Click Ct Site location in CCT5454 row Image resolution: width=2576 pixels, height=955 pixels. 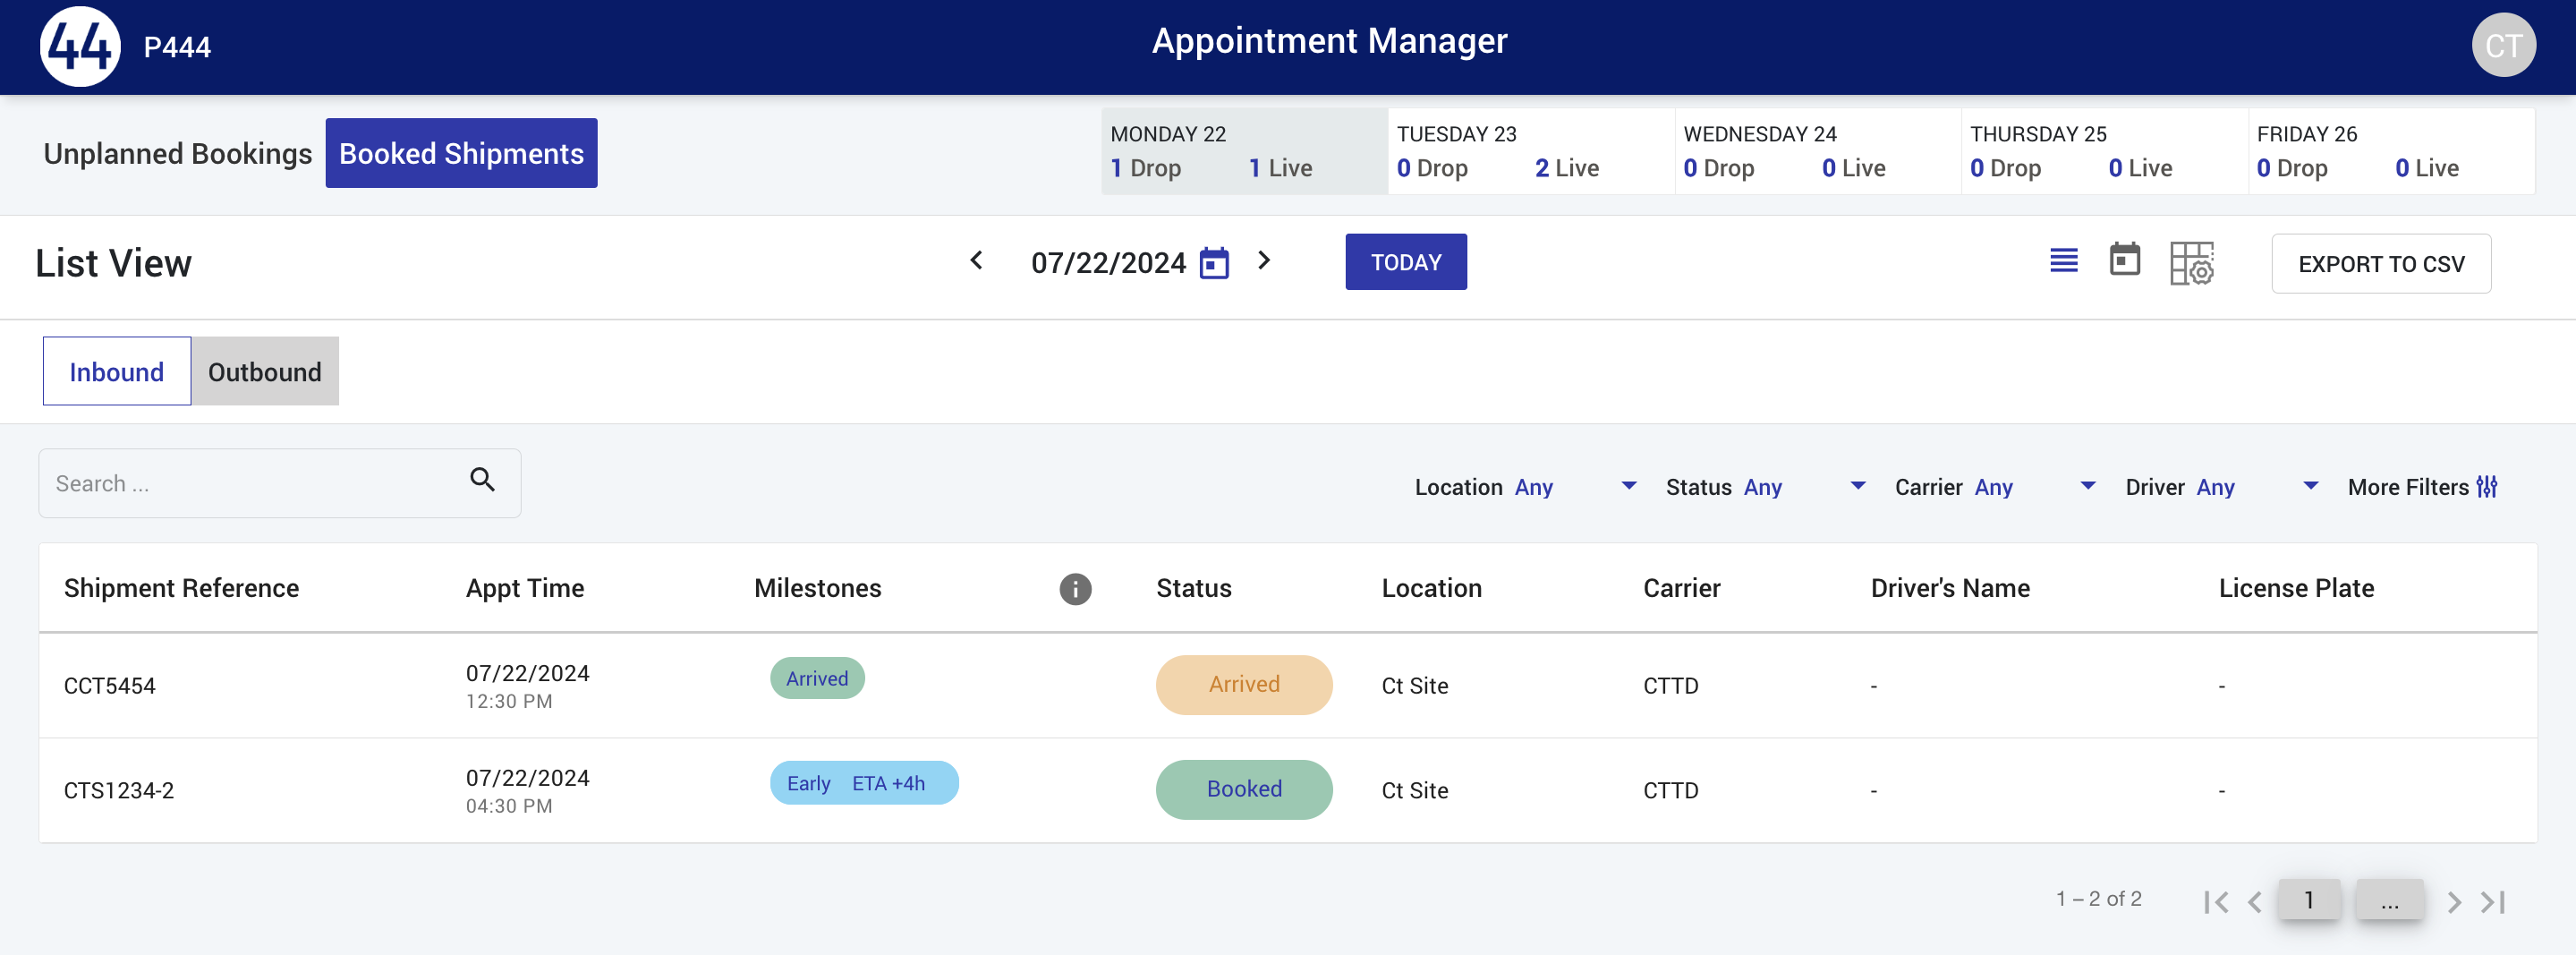click(x=1414, y=686)
